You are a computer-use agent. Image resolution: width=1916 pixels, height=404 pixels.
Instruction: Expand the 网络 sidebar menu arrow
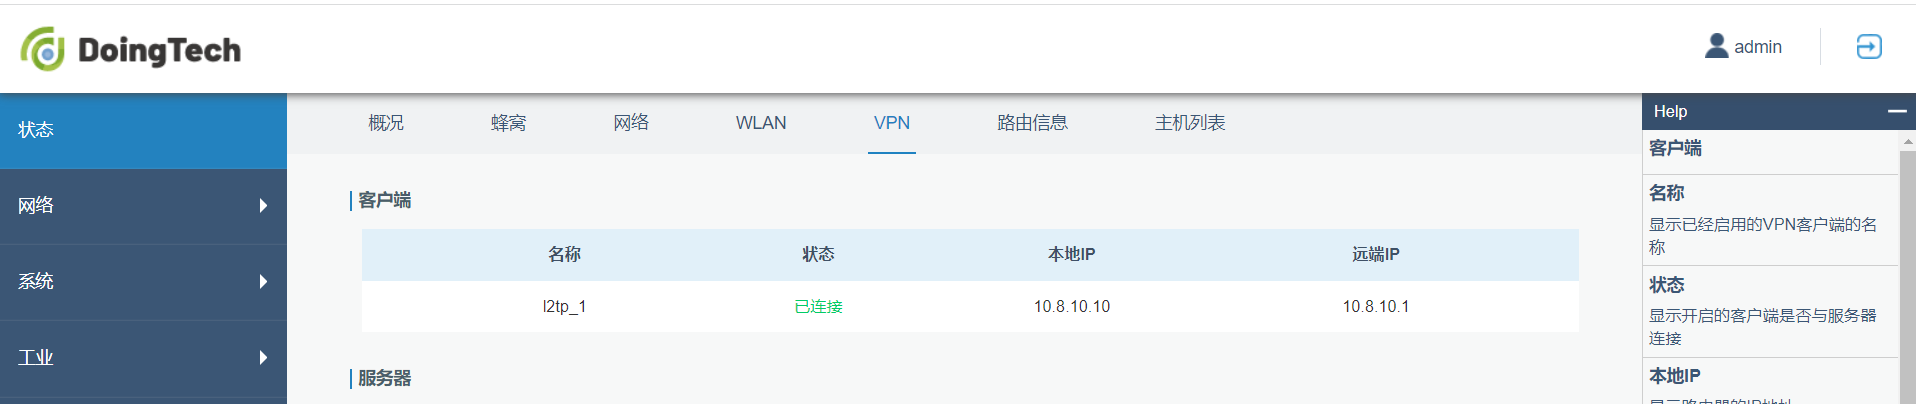coord(263,206)
